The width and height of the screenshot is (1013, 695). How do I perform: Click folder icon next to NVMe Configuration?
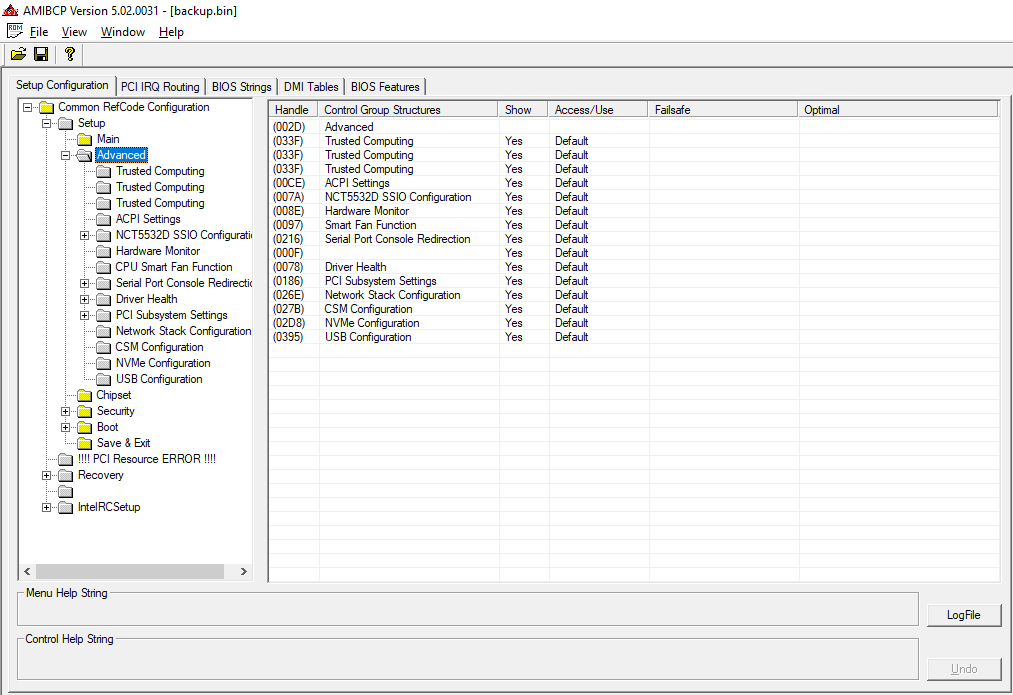coord(103,364)
